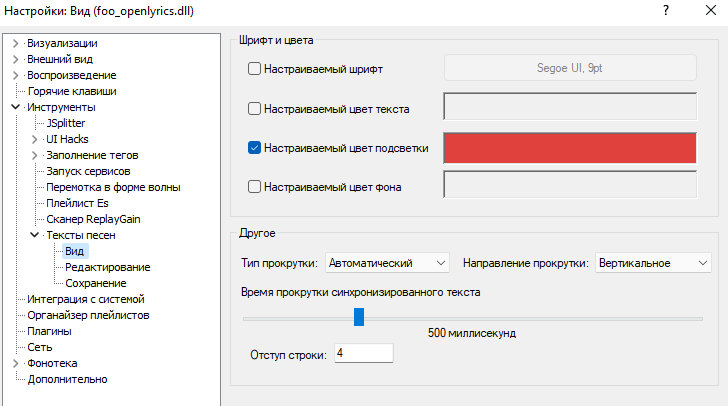The image size is (728, 406).
Task: Expand the Визуализации tree node
Action: (x=15, y=43)
